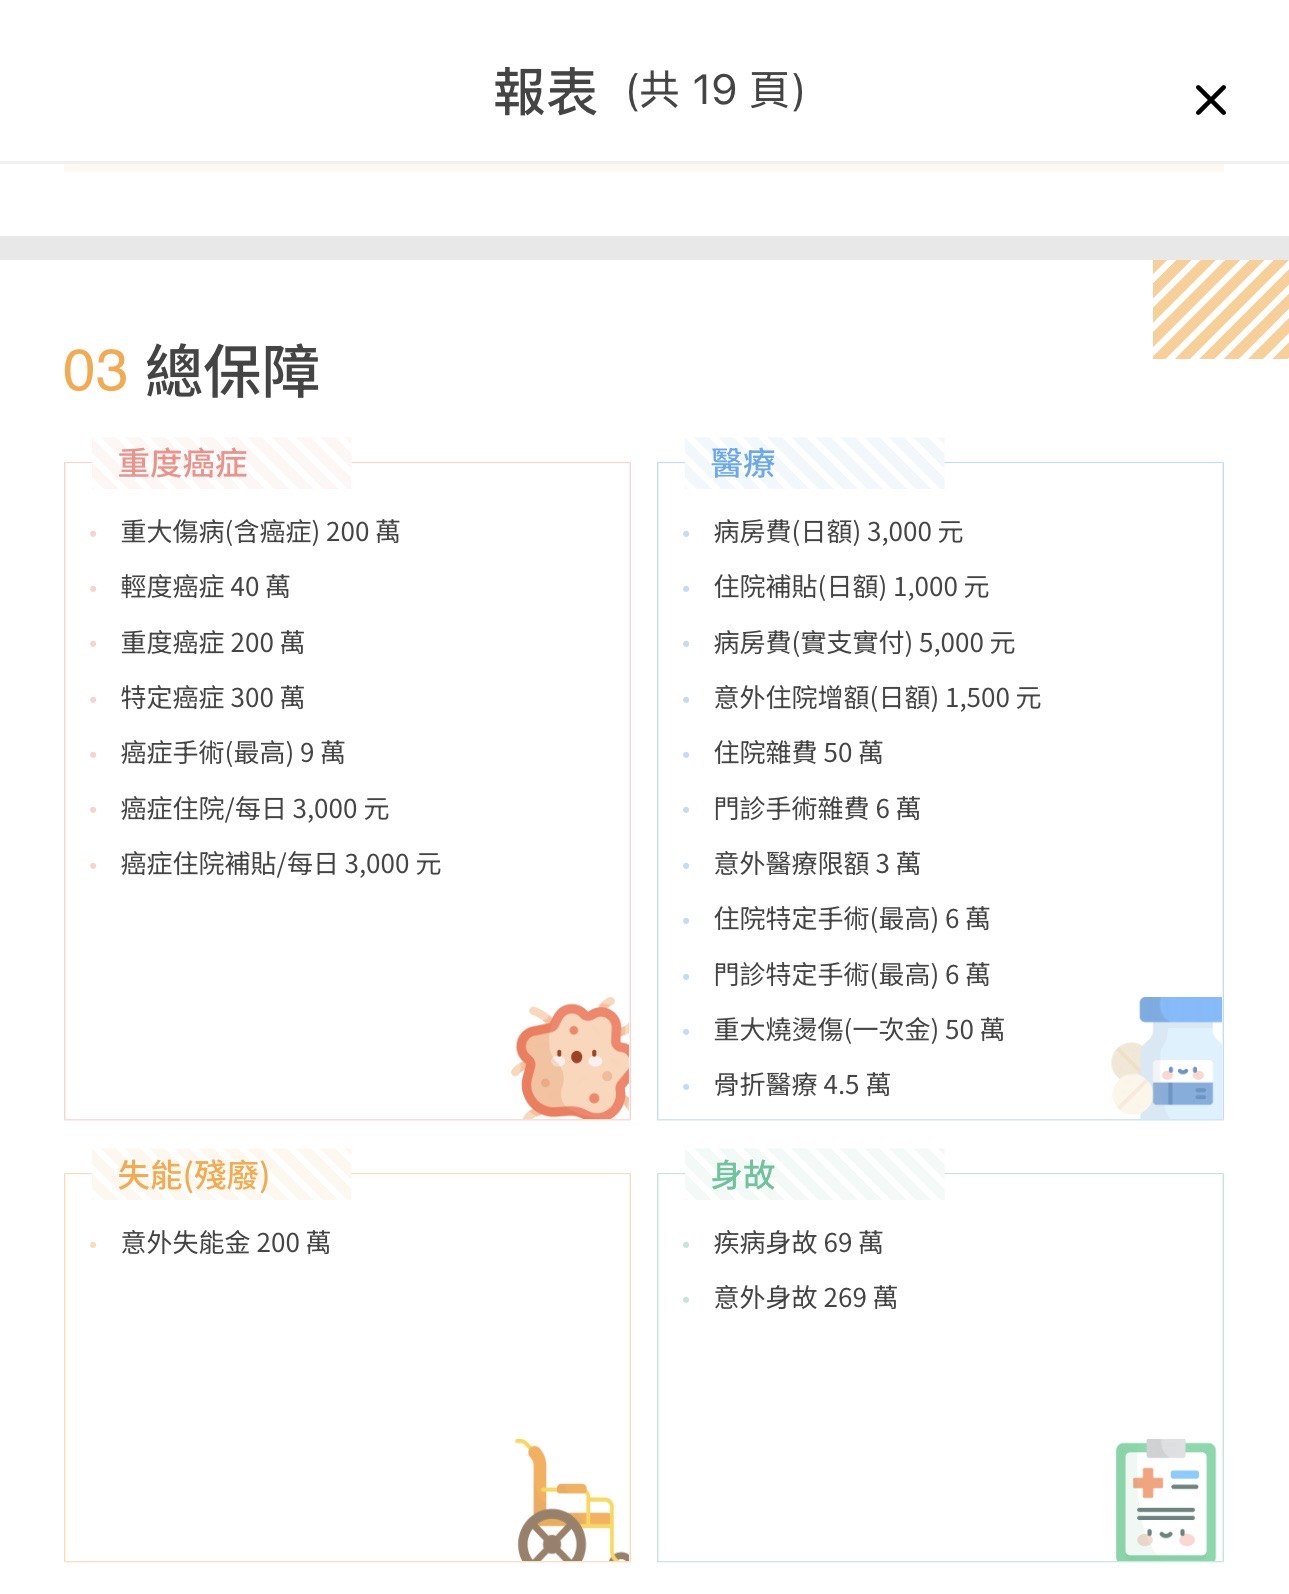Click the 報表 (共 19 頁) title

(648, 92)
